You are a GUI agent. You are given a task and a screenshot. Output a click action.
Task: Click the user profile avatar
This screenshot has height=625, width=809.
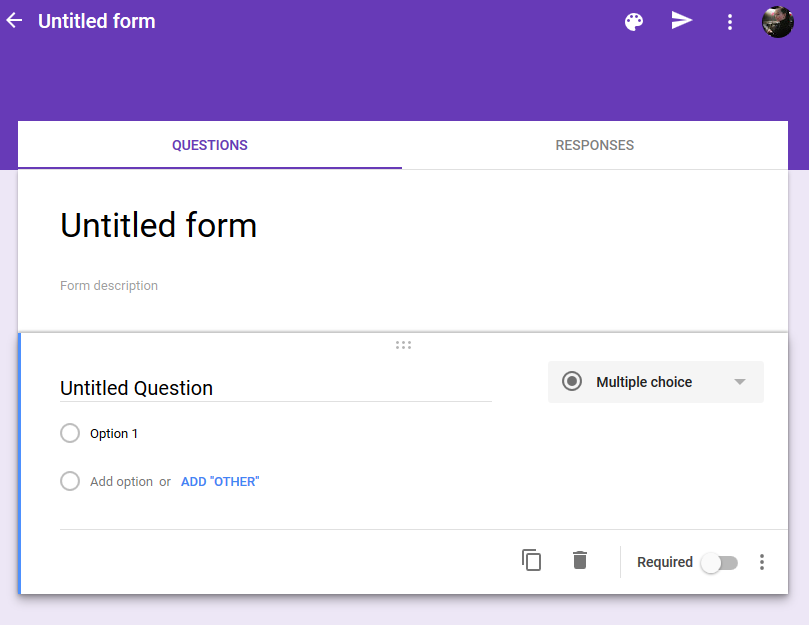[777, 21]
